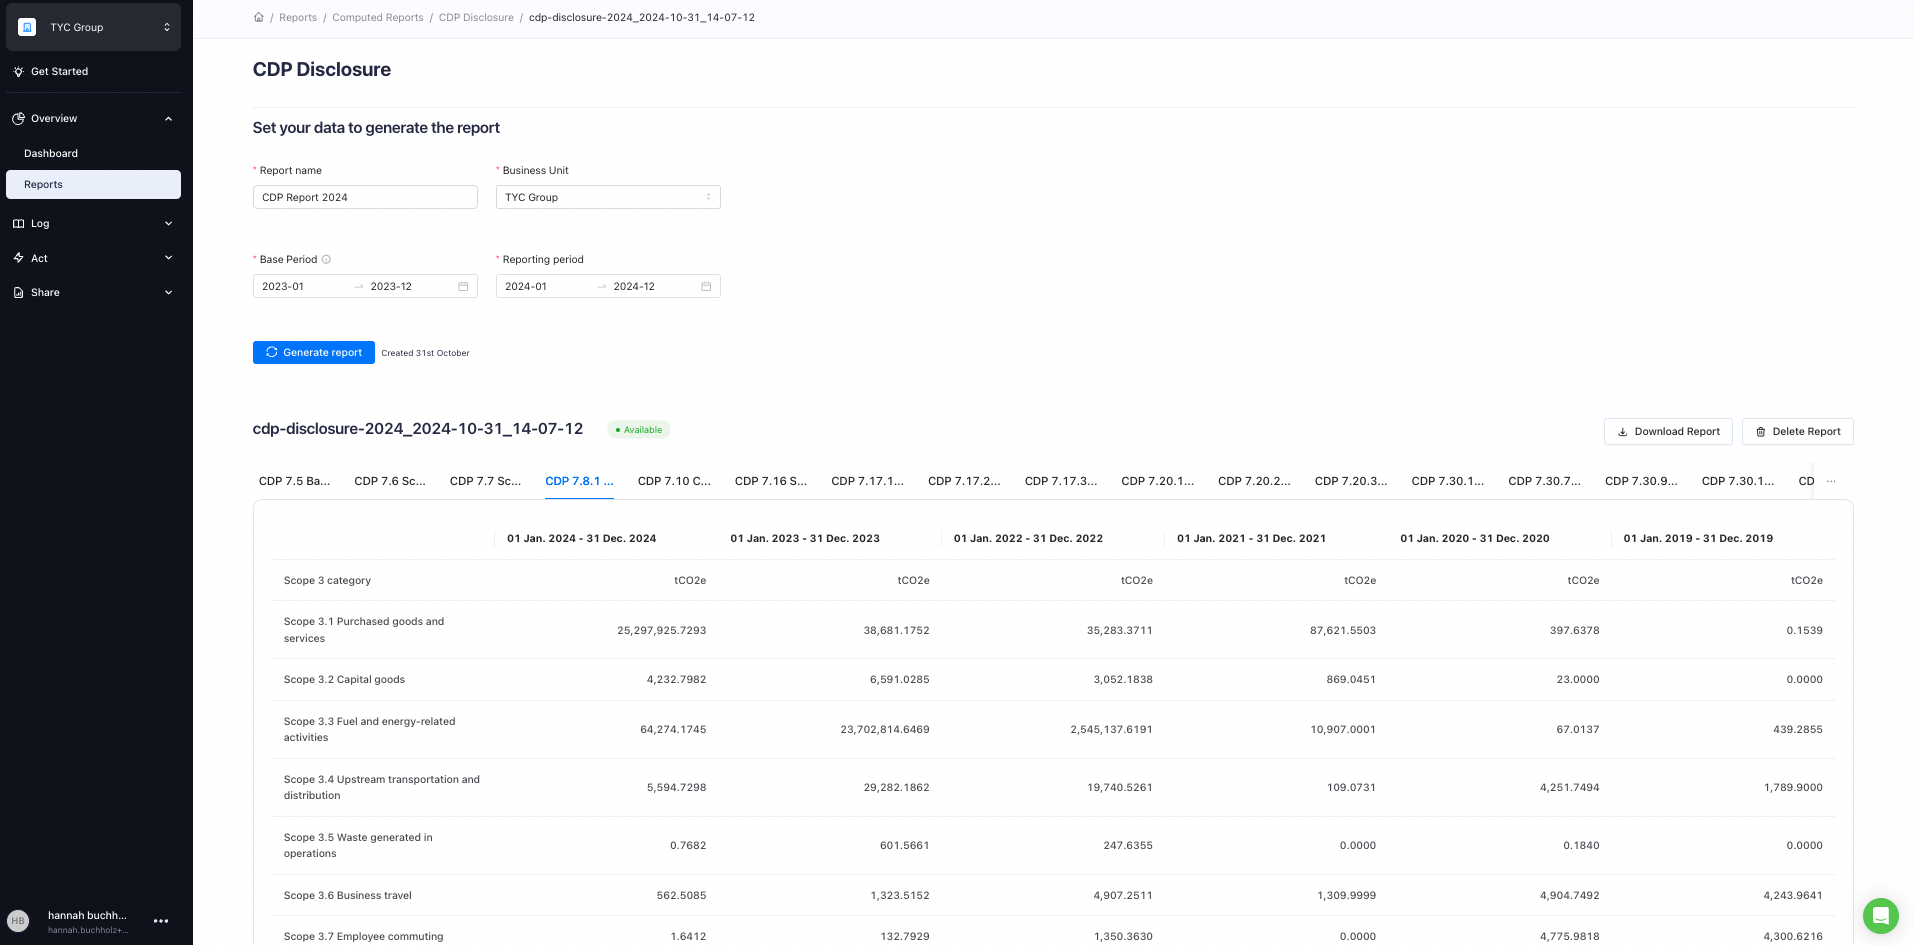Image resolution: width=1914 pixels, height=945 pixels.
Task: Open the Business Unit dropdown
Action: coord(608,197)
